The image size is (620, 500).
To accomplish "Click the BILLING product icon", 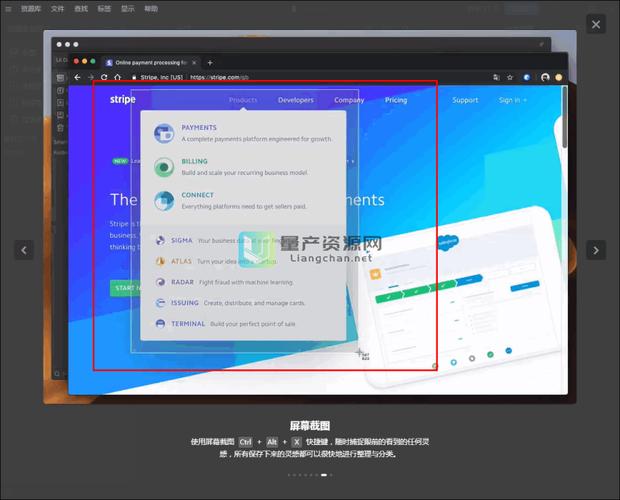I will click(164, 167).
